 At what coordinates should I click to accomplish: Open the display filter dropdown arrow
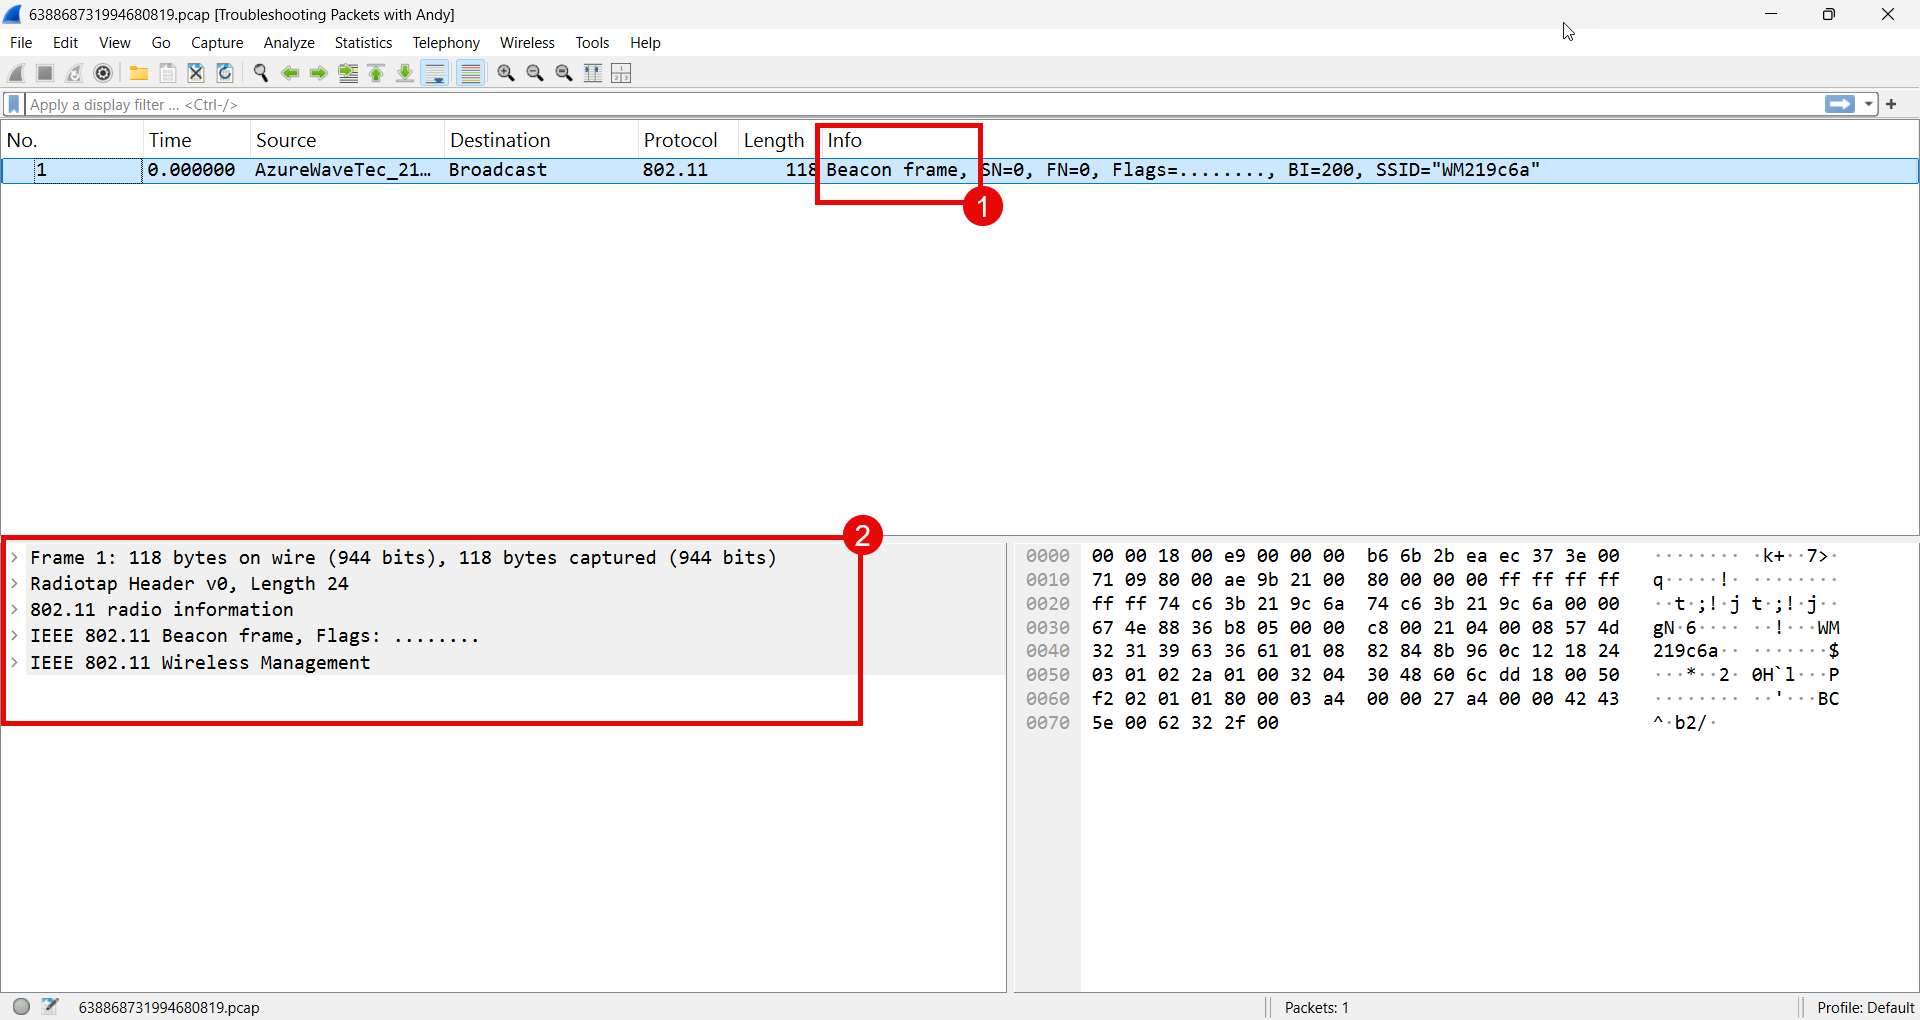pyautogui.click(x=1869, y=104)
